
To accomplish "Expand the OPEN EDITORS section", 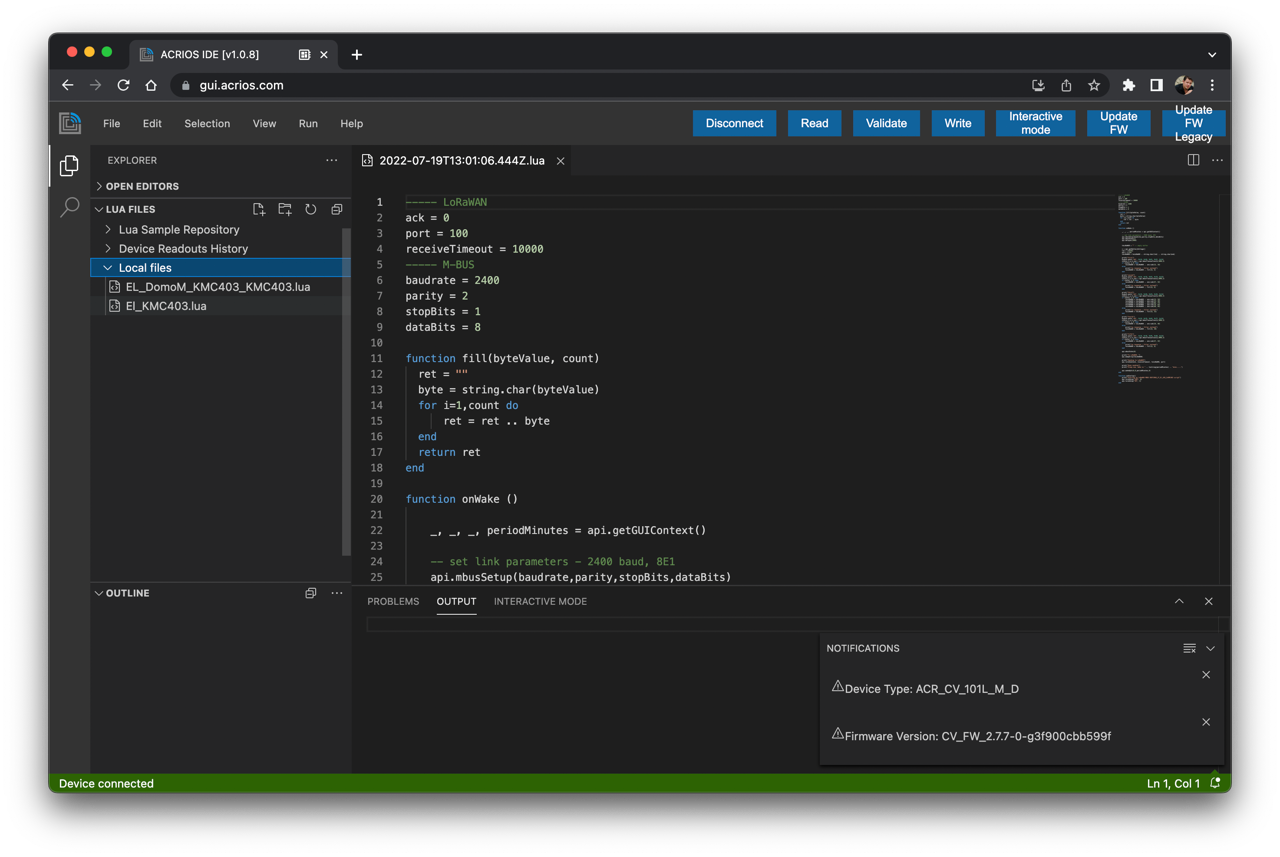I will tap(220, 186).
